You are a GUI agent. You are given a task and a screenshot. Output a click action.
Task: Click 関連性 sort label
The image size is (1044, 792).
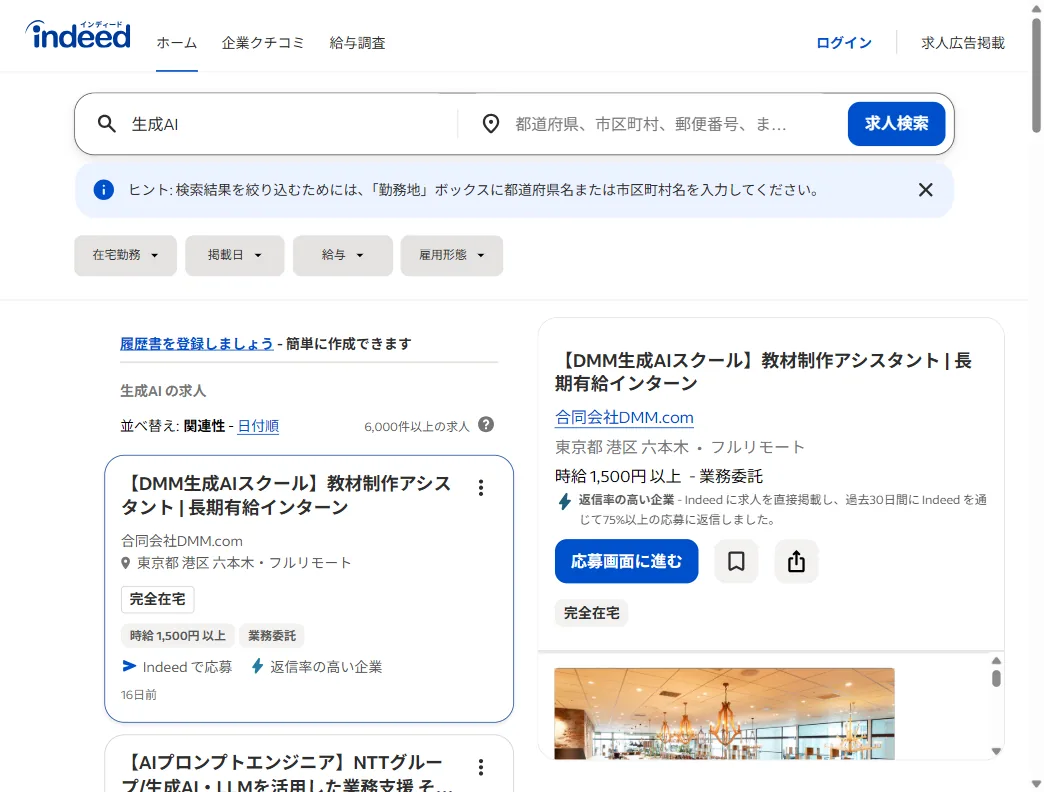[x=204, y=426]
